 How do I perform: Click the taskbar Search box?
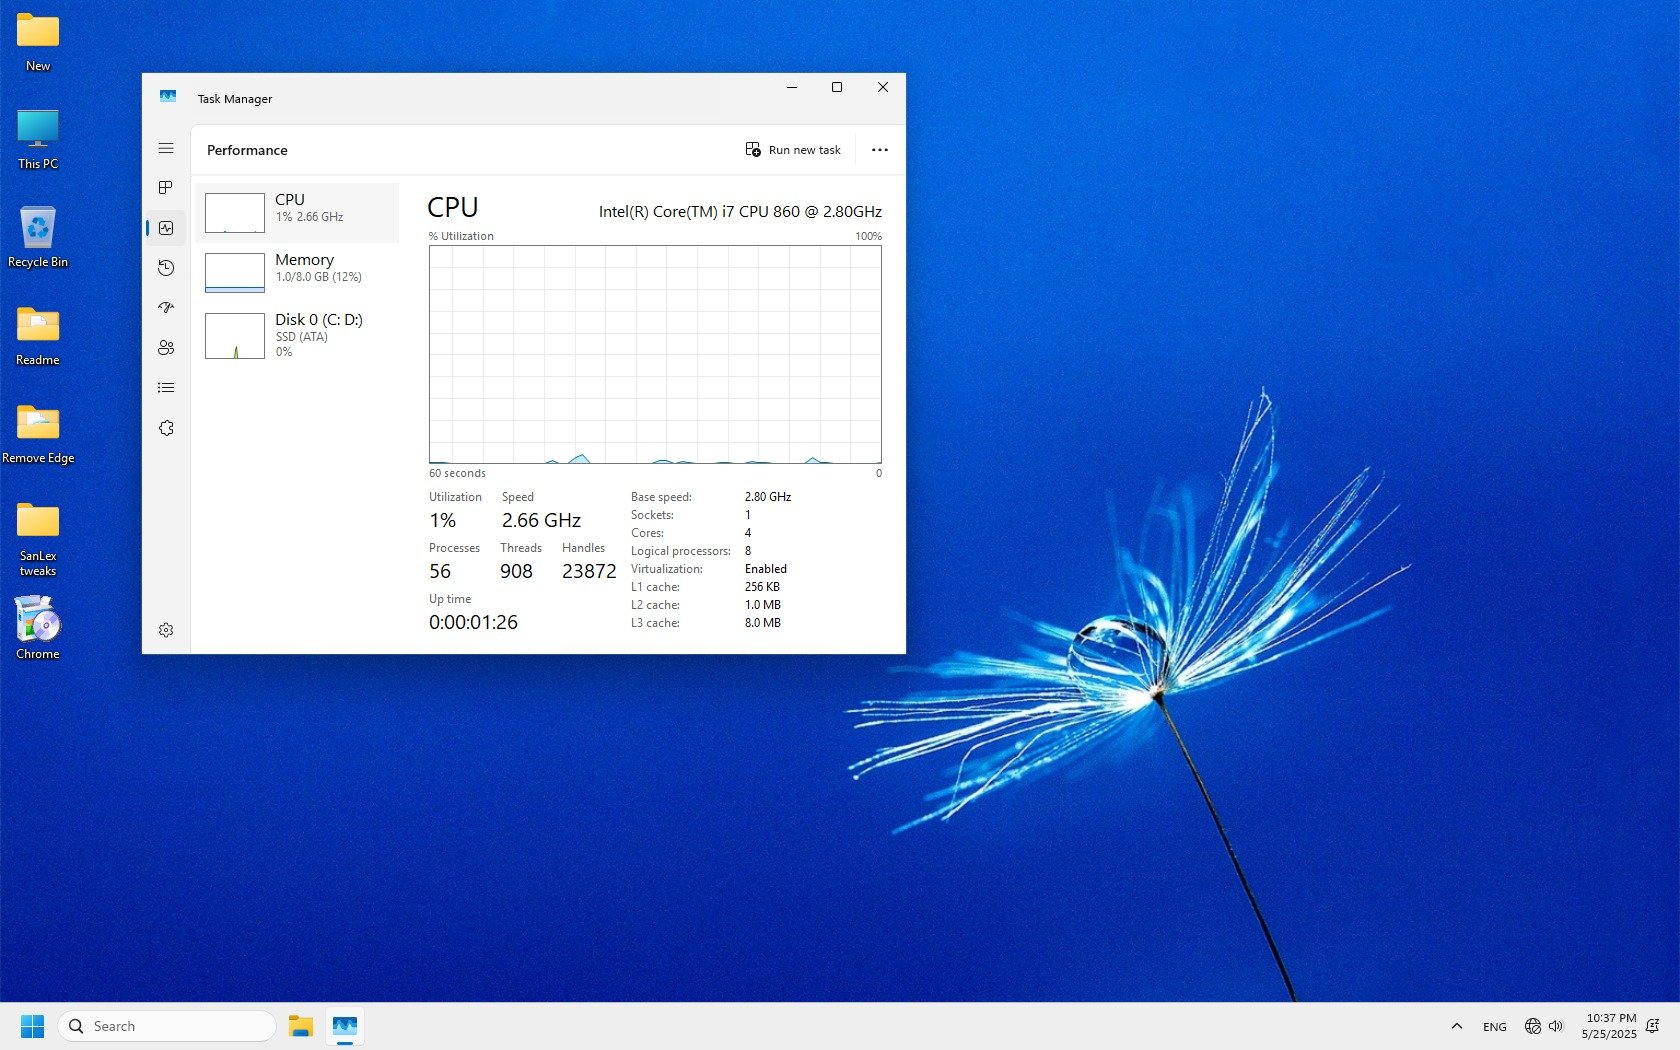coord(166,1026)
